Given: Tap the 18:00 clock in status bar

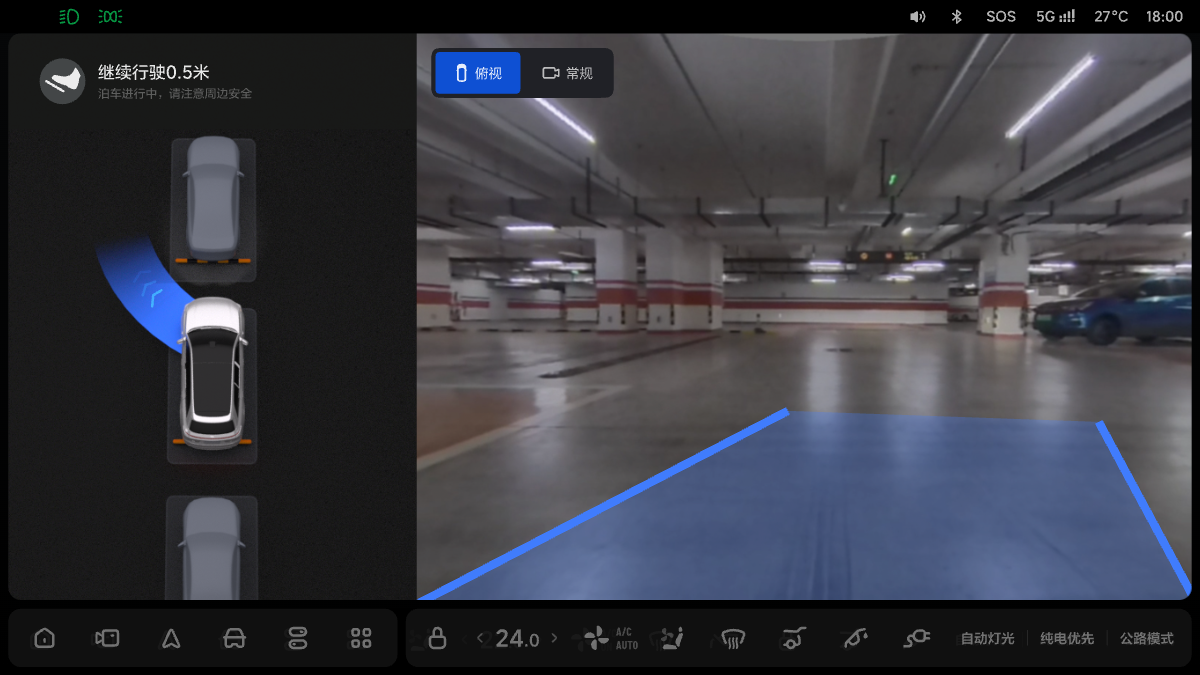Looking at the screenshot, I should (x=1164, y=16).
